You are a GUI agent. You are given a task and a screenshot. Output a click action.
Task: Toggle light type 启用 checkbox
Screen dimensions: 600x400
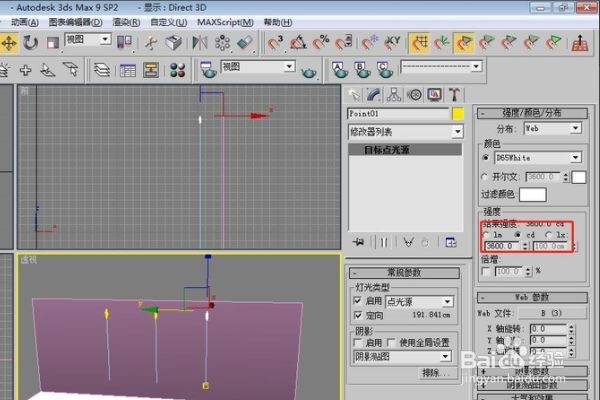(358, 301)
